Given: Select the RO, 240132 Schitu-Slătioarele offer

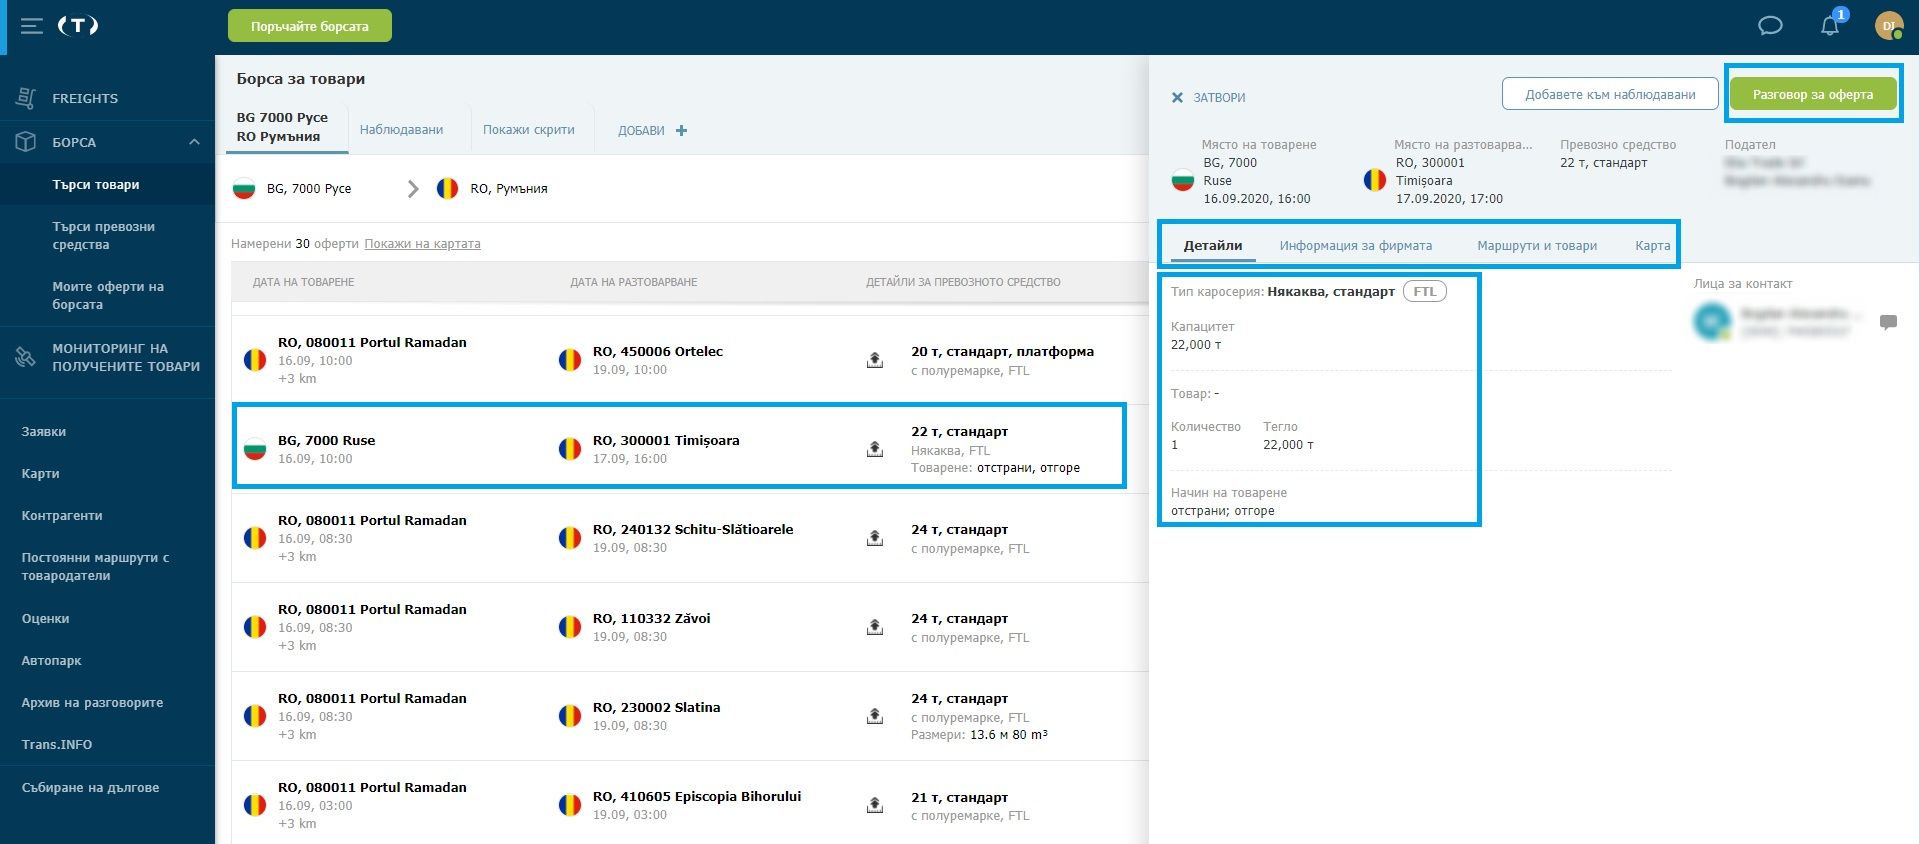Looking at the screenshot, I should (x=690, y=538).
